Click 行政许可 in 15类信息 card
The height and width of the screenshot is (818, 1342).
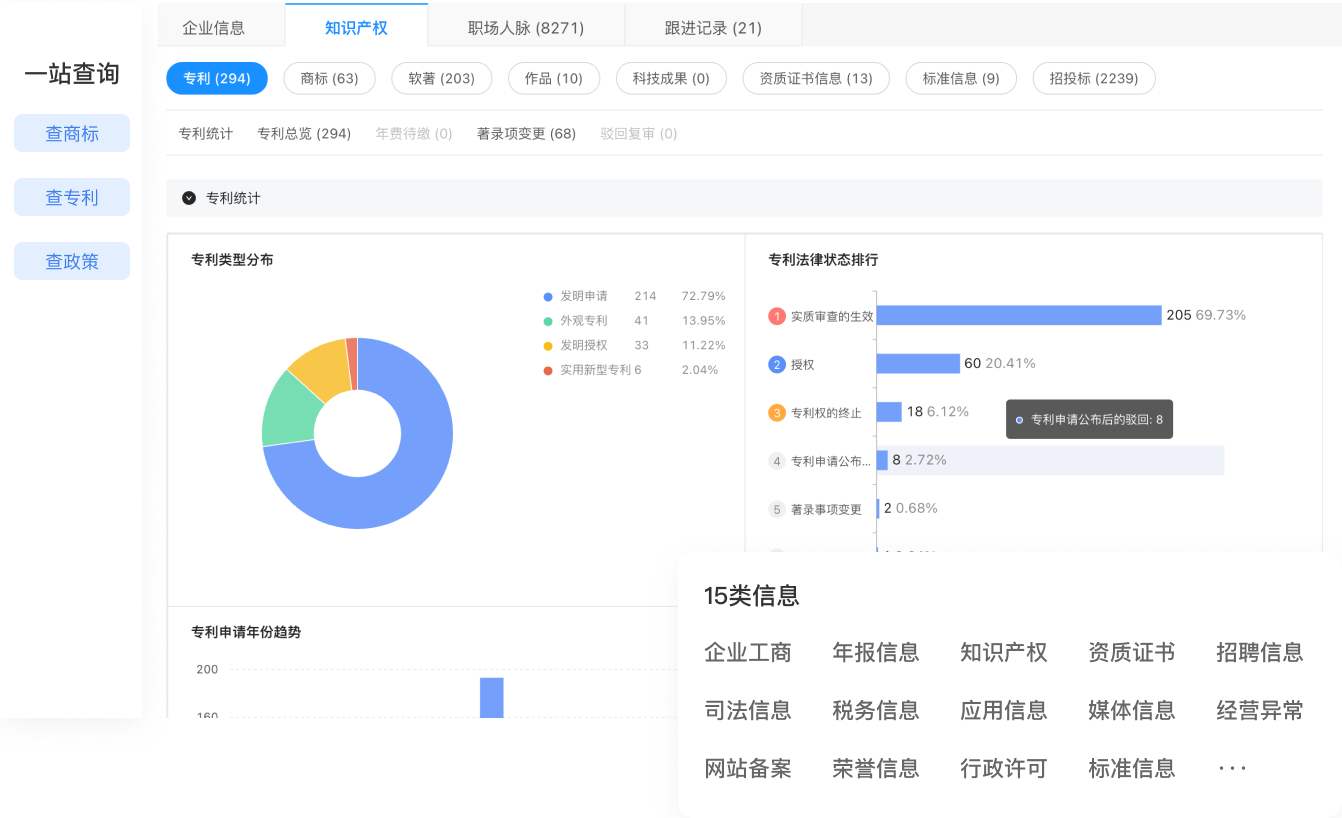pyautogui.click(x=1004, y=769)
